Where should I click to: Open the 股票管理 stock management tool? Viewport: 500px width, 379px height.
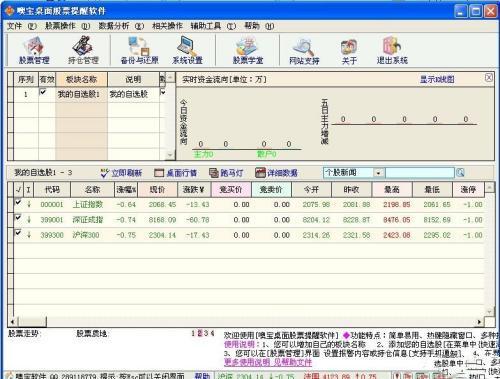[x=34, y=51]
